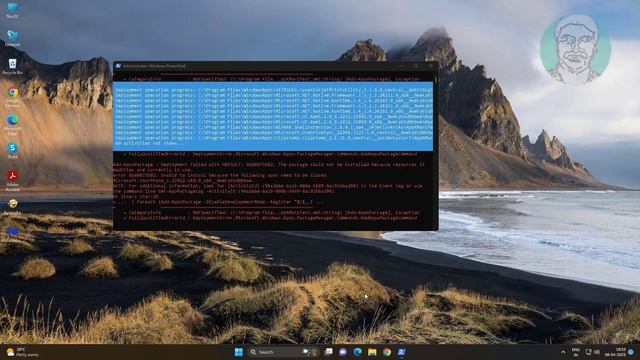640x360 pixels.
Task: Select the Recycle Bin desktop icon
Action: click(12, 67)
